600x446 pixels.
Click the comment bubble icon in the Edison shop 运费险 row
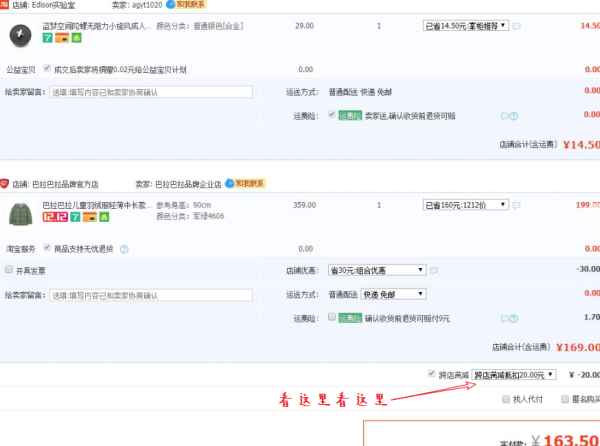pos(505,116)
